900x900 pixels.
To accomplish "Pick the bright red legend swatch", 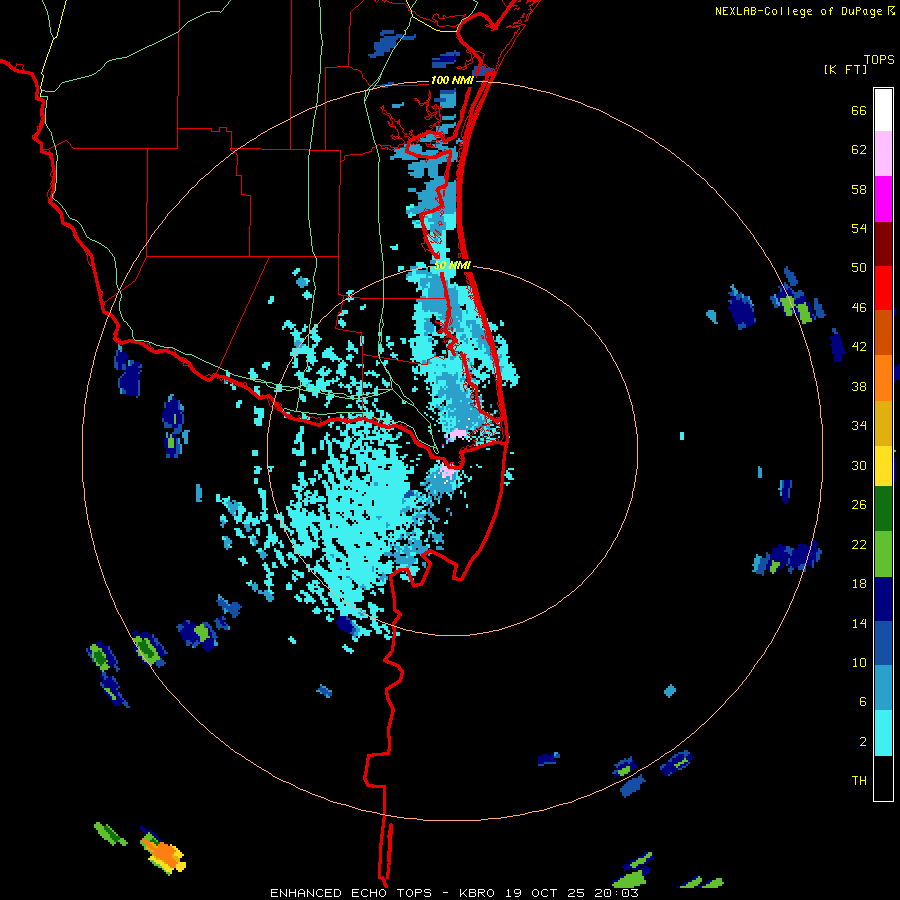I will [883, 288].
